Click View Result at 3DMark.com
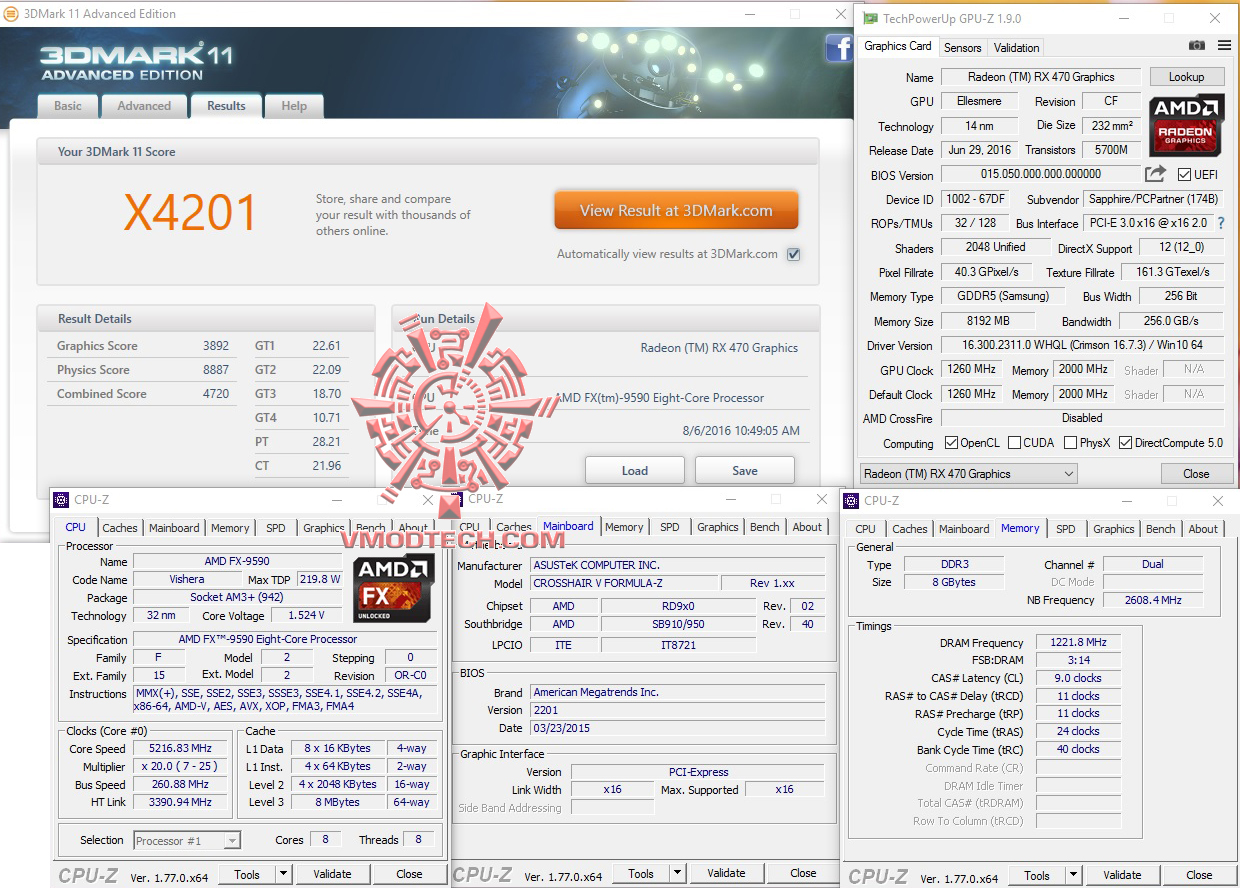This screenshot has width=1240, height=888. pos(676,211)
